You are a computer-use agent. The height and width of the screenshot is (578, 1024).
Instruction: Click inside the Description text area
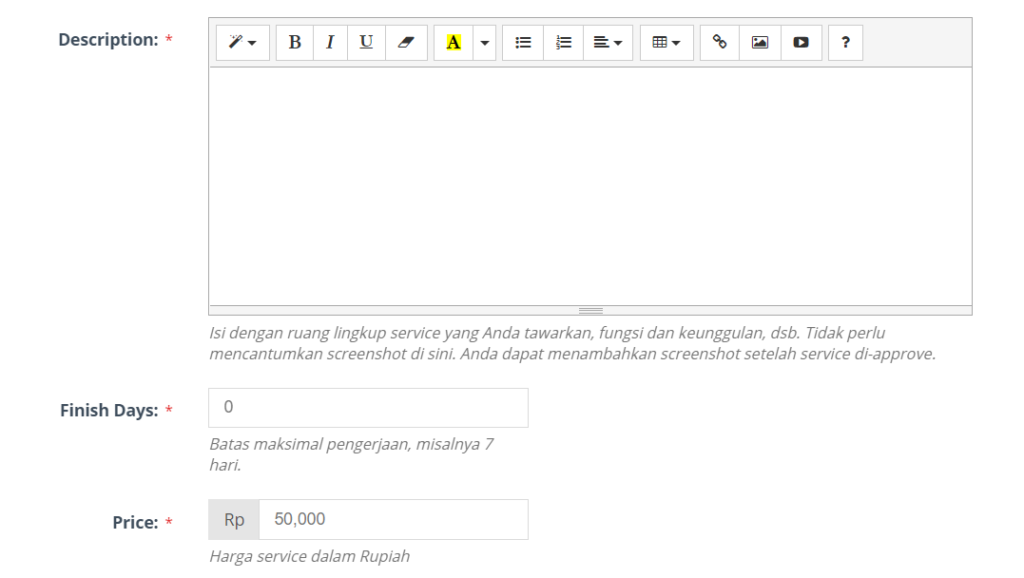(x=590, y=186)
